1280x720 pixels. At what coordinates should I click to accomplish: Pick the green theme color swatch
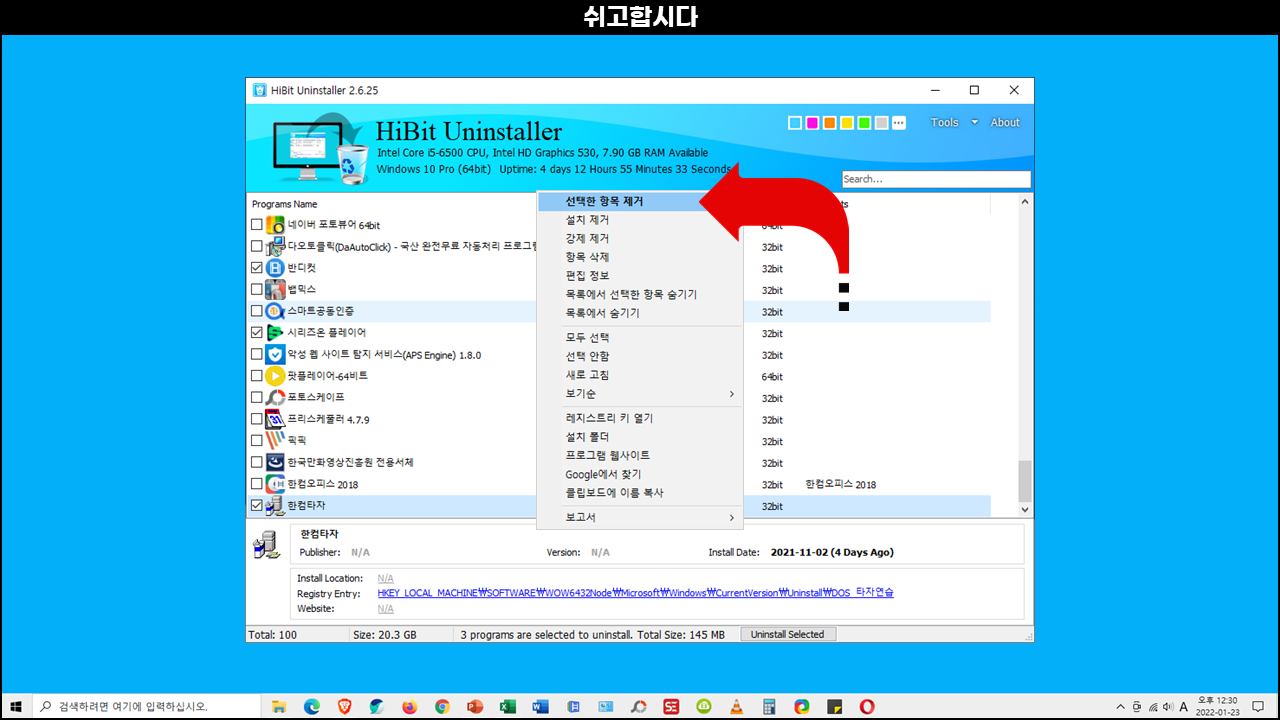click(x=864, y=123)
